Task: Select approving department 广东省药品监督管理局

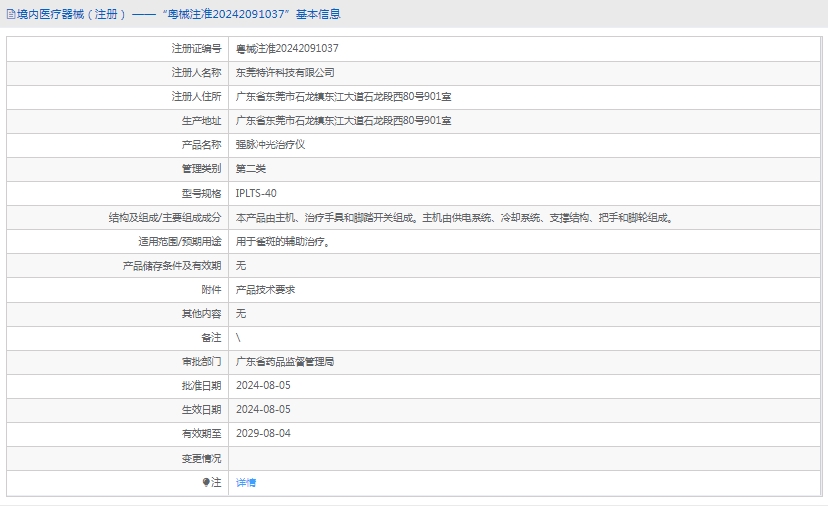Action: pos(284,362)
